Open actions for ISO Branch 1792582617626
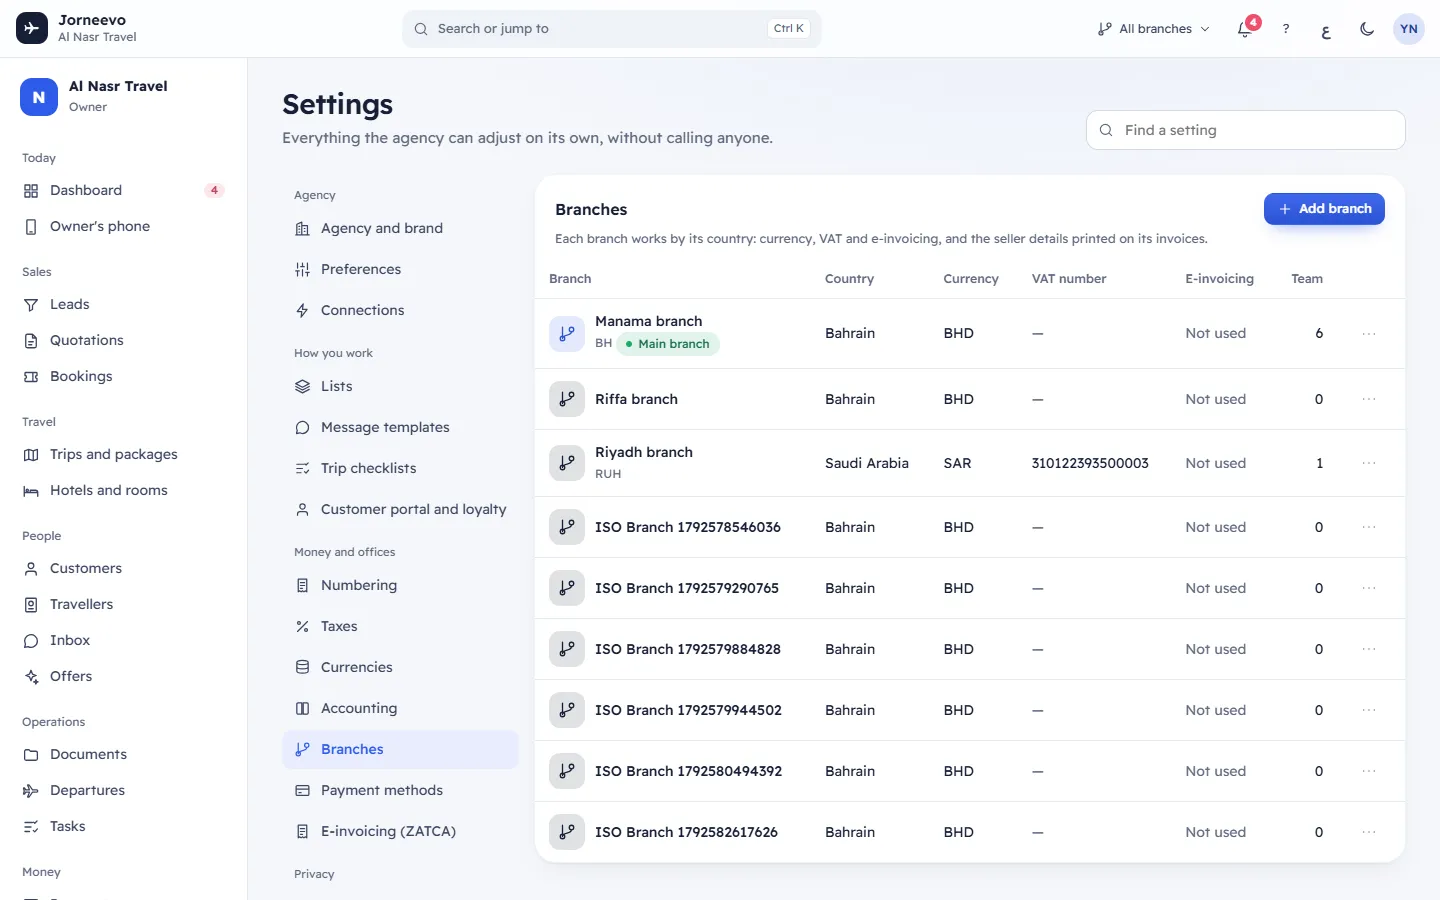 [x=1369, y=832]
